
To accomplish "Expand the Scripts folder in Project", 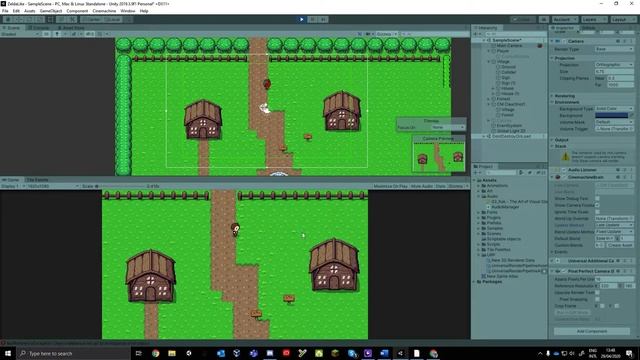I will [479, 244].
